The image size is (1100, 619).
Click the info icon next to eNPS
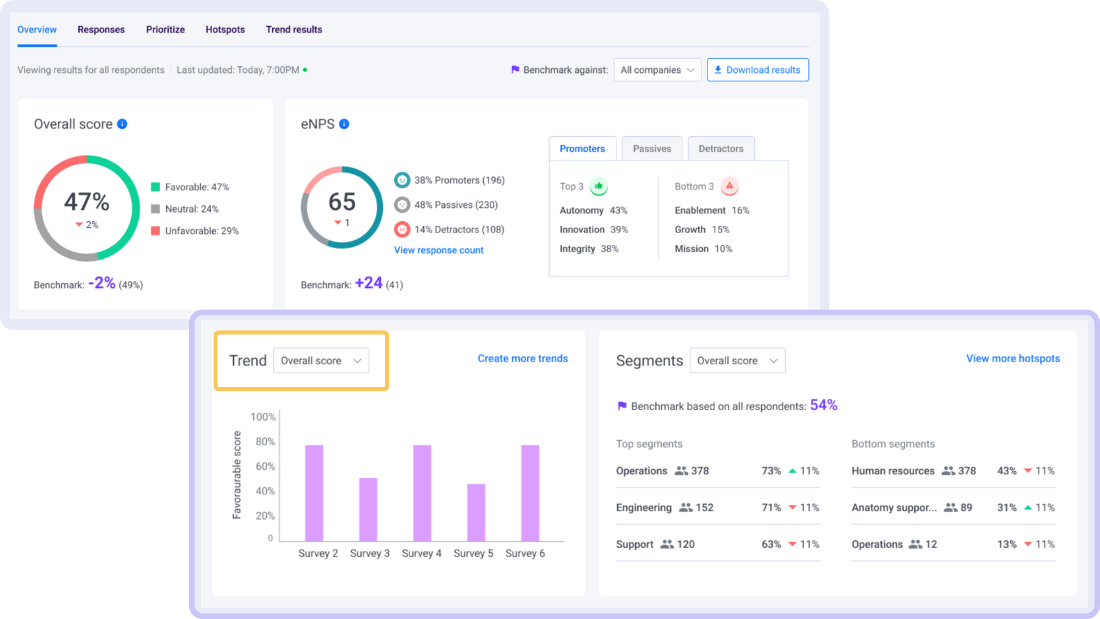(343, 123)
